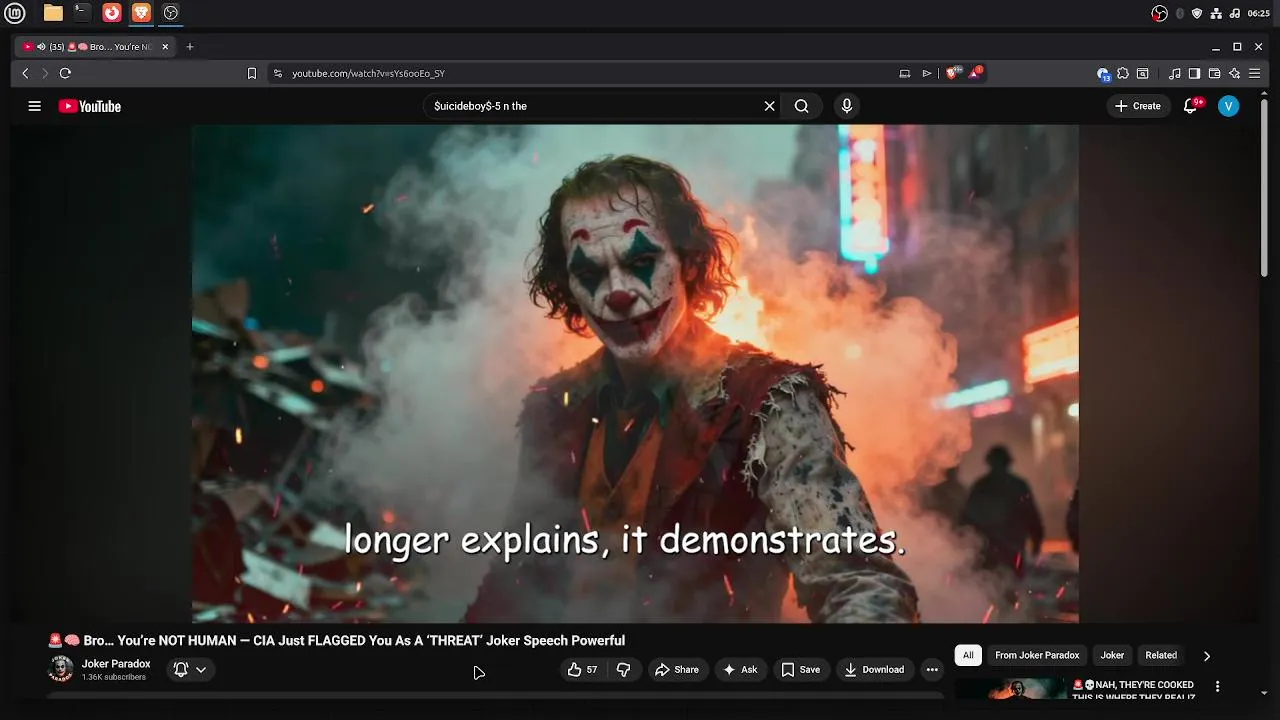Focus the YouTube search field
1280x720 pixels.
pyautogui.click(x=592, y=106)
